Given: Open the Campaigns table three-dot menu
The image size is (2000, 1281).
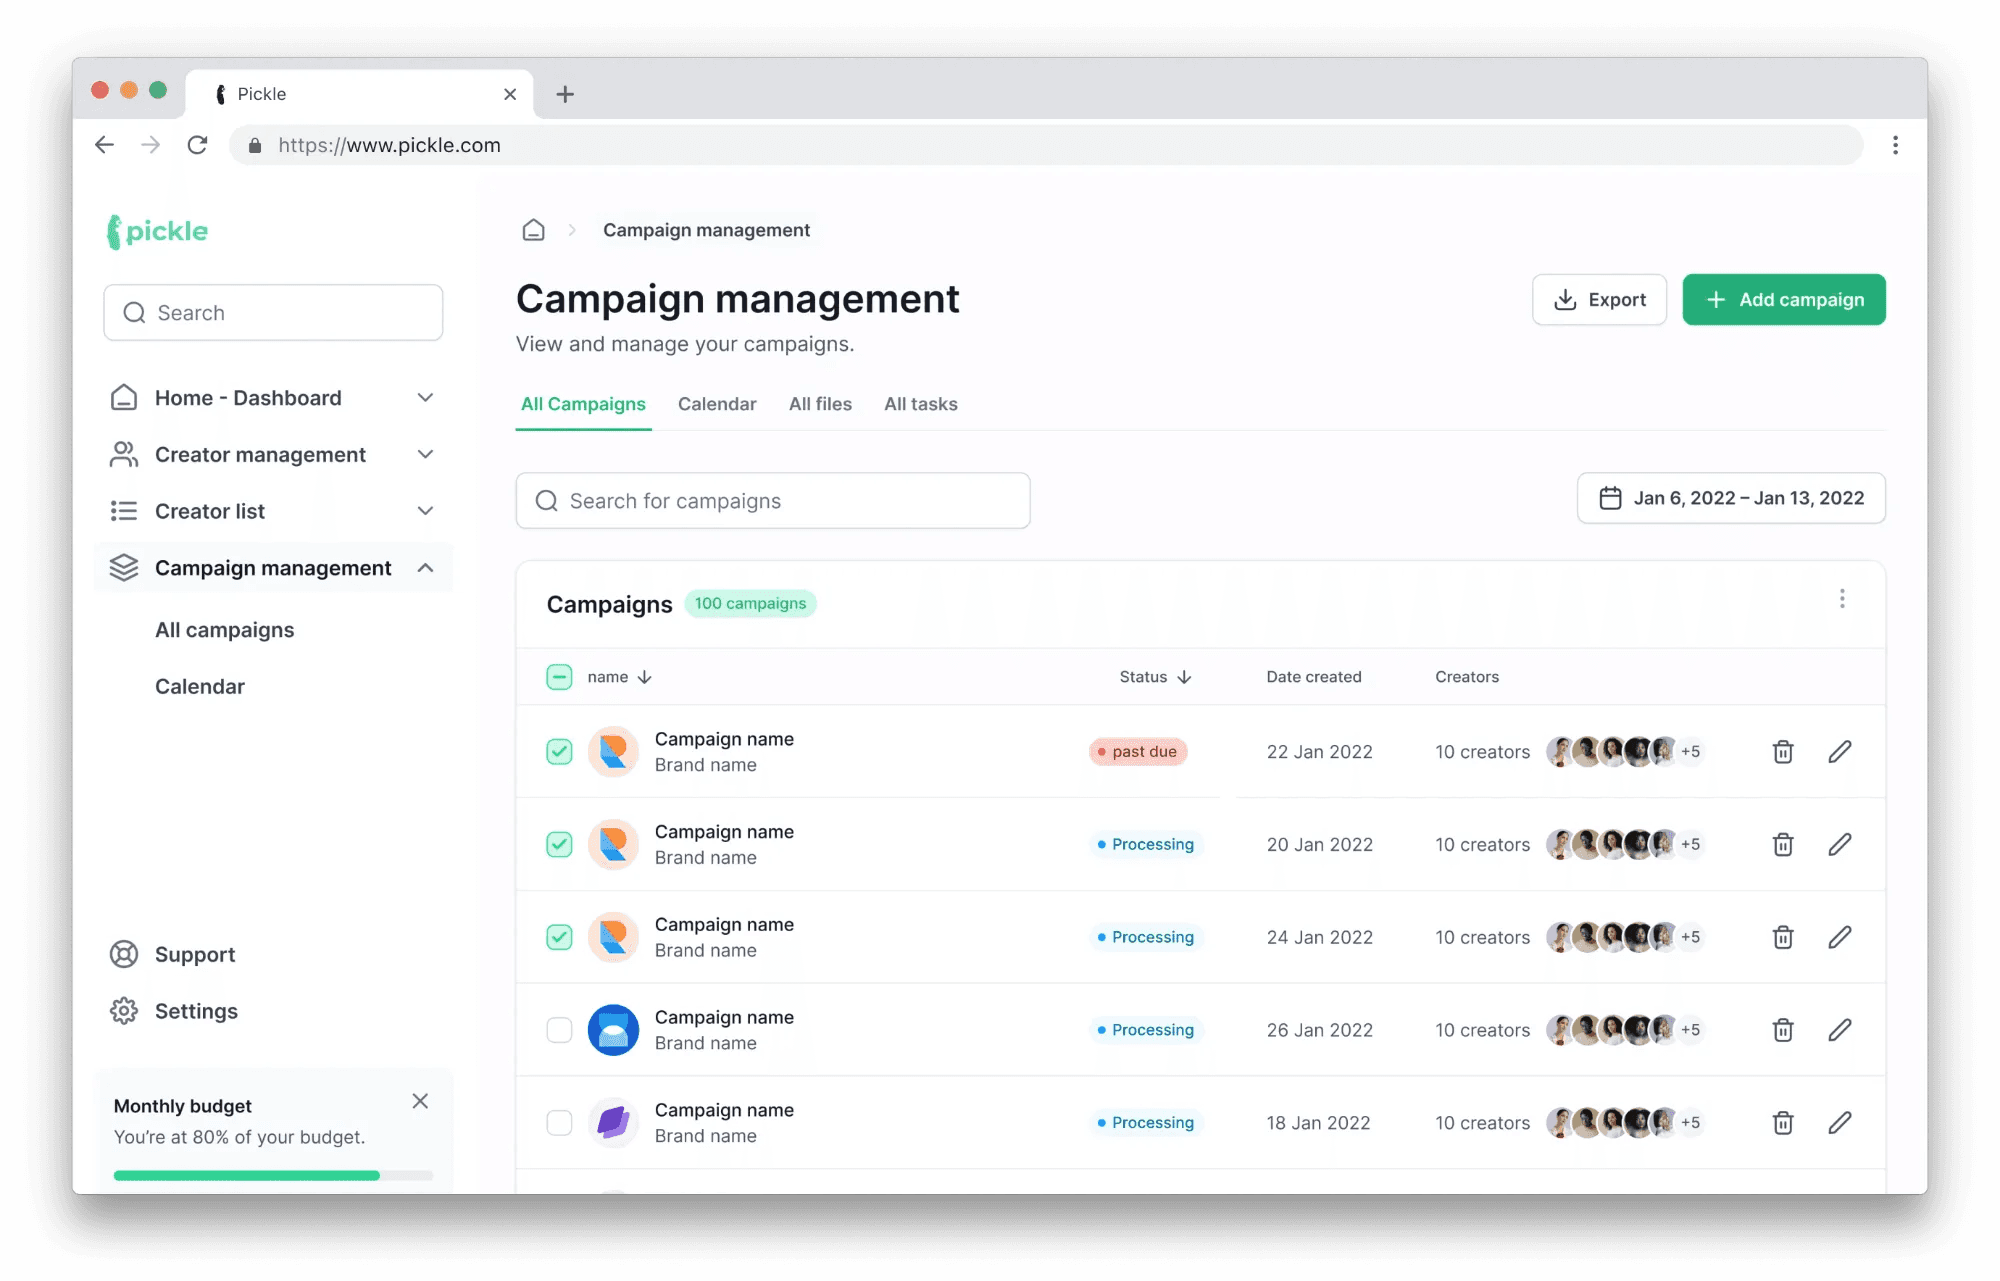Looking at the screenshot, I should pos(1842,599).
